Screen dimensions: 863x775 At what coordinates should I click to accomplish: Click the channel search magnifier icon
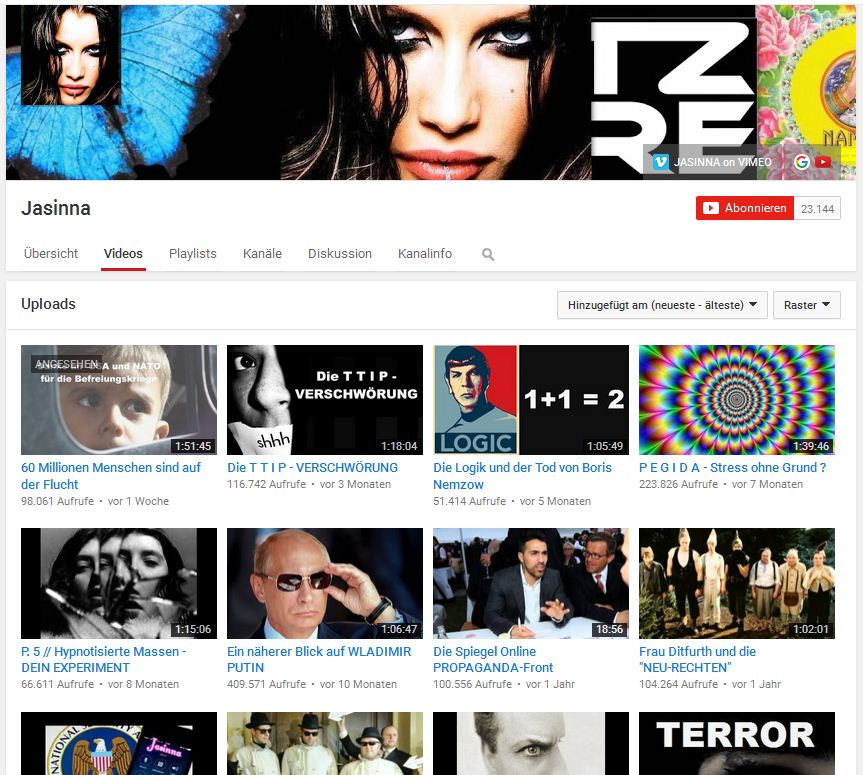tap(488, 255)
